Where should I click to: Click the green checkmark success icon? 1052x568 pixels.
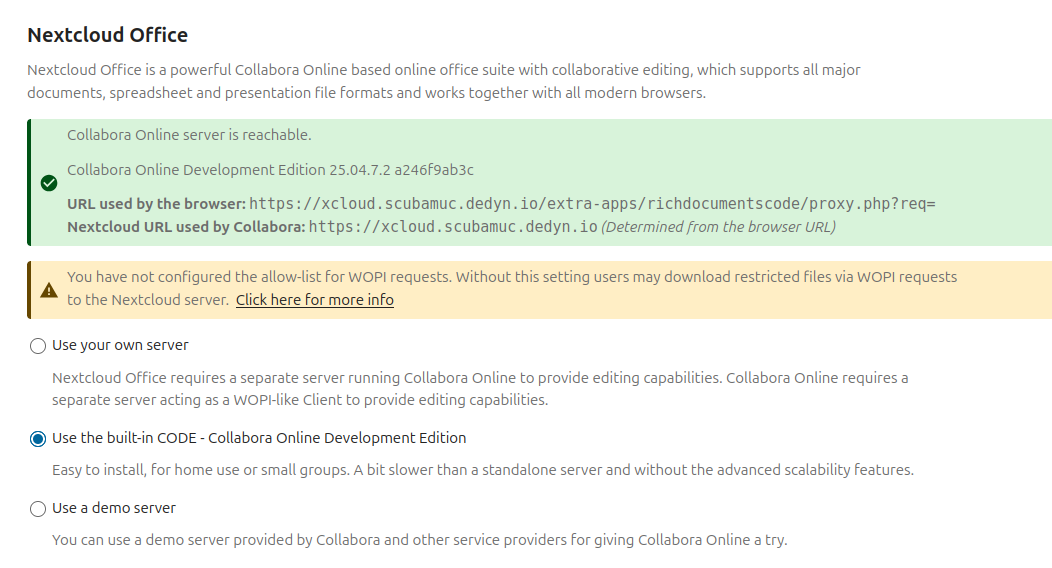click(48, 183)
